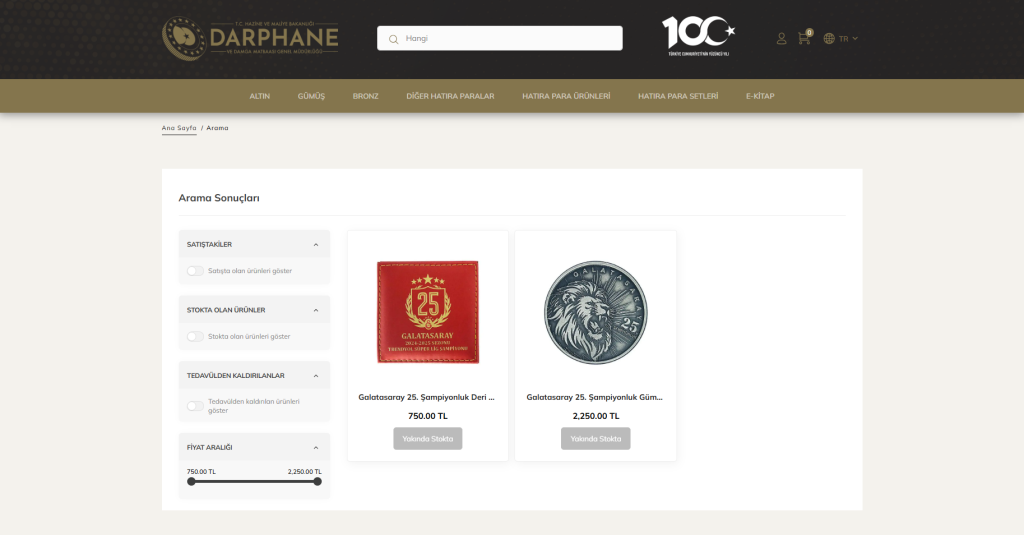Open the shopping cart icon
The width and height of the screenshot is (1024, 535).
pos(804,38)
